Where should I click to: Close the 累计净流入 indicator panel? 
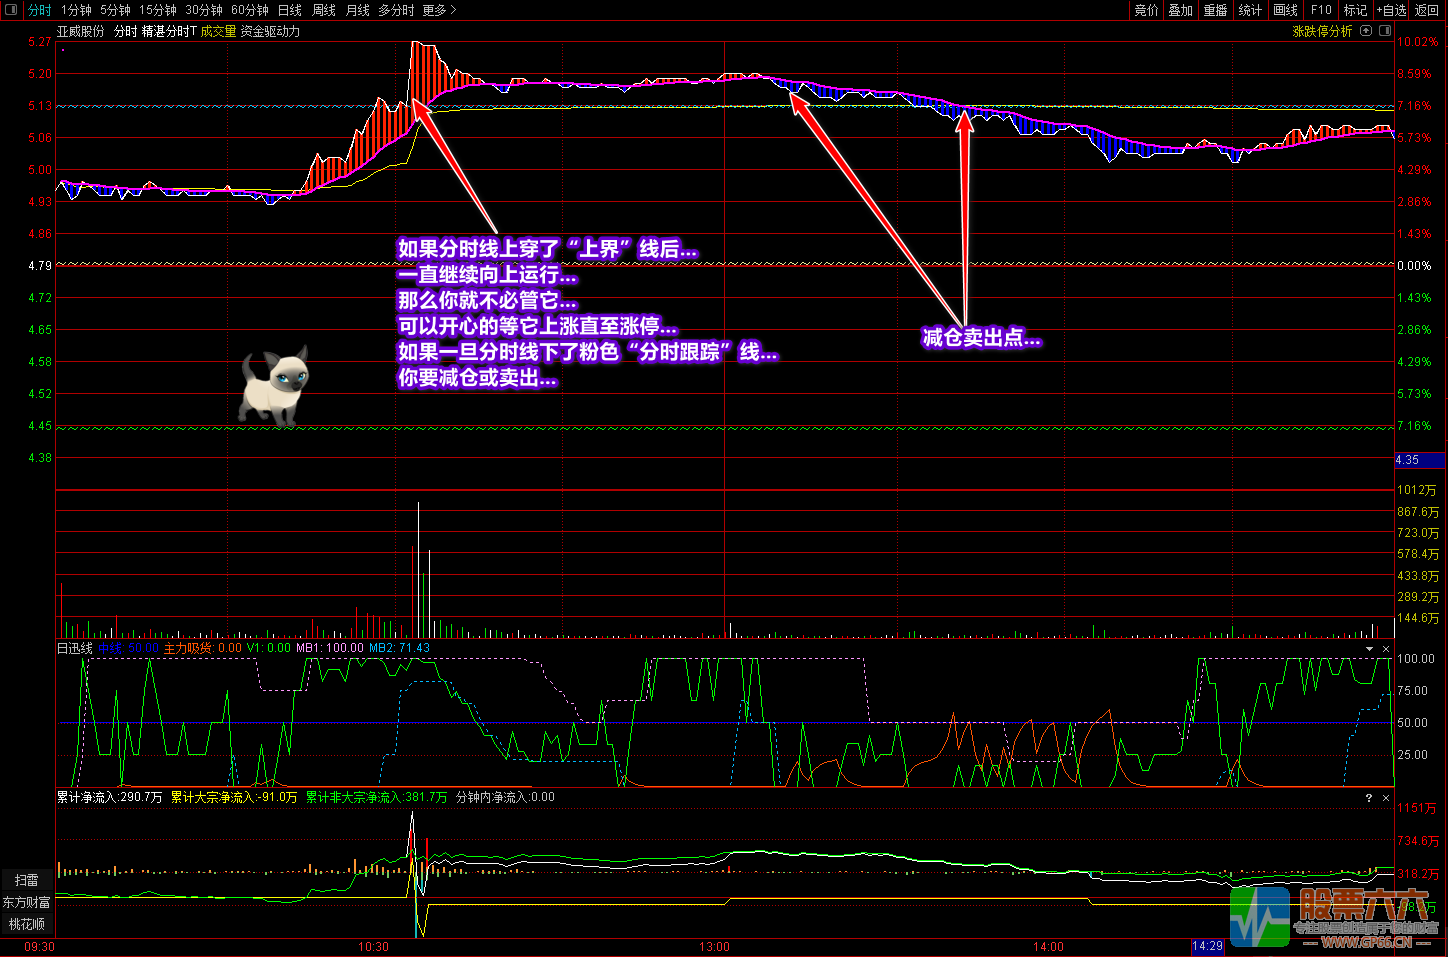pyautogui.click(x=1386, y=798)
